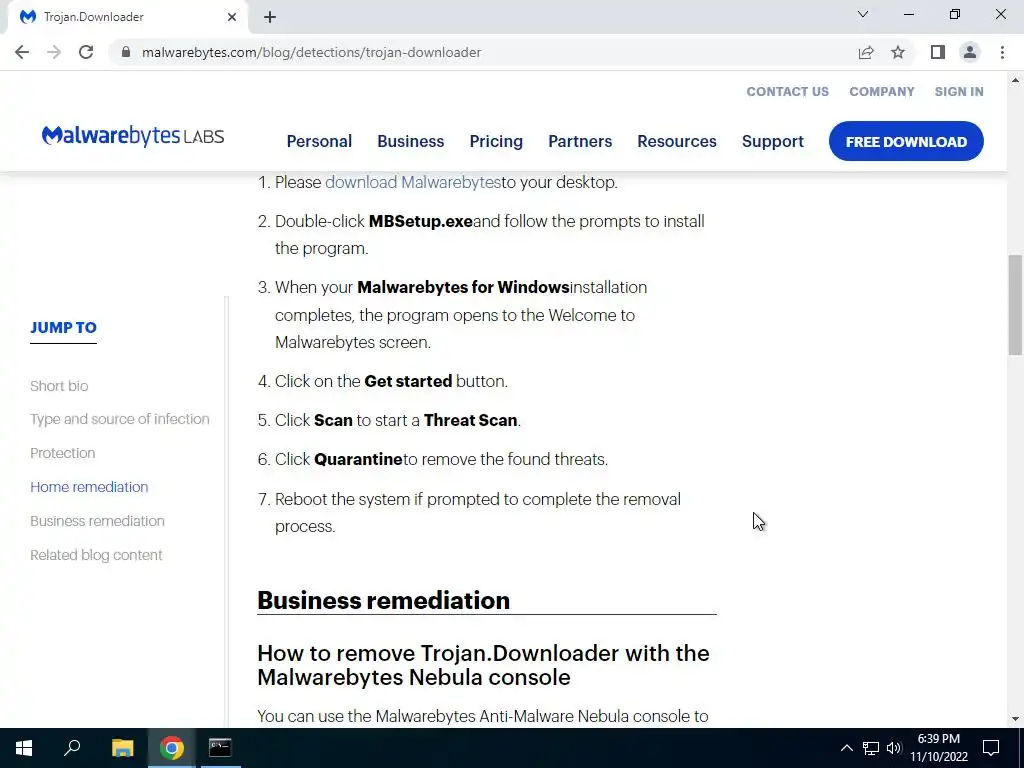Click the Quarantine bold text
The width and height of the screenshot is (1024, 768).
click(x=358, y=459)
